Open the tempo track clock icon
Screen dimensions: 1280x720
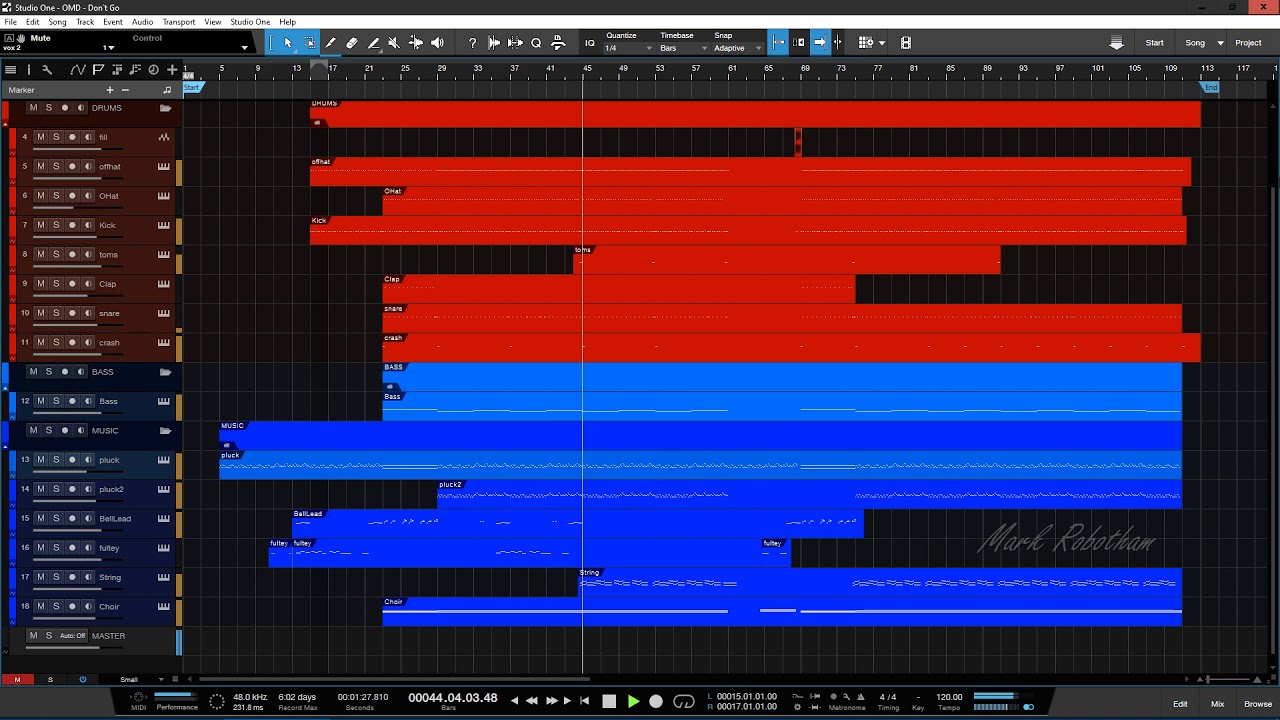coord(153,70)
